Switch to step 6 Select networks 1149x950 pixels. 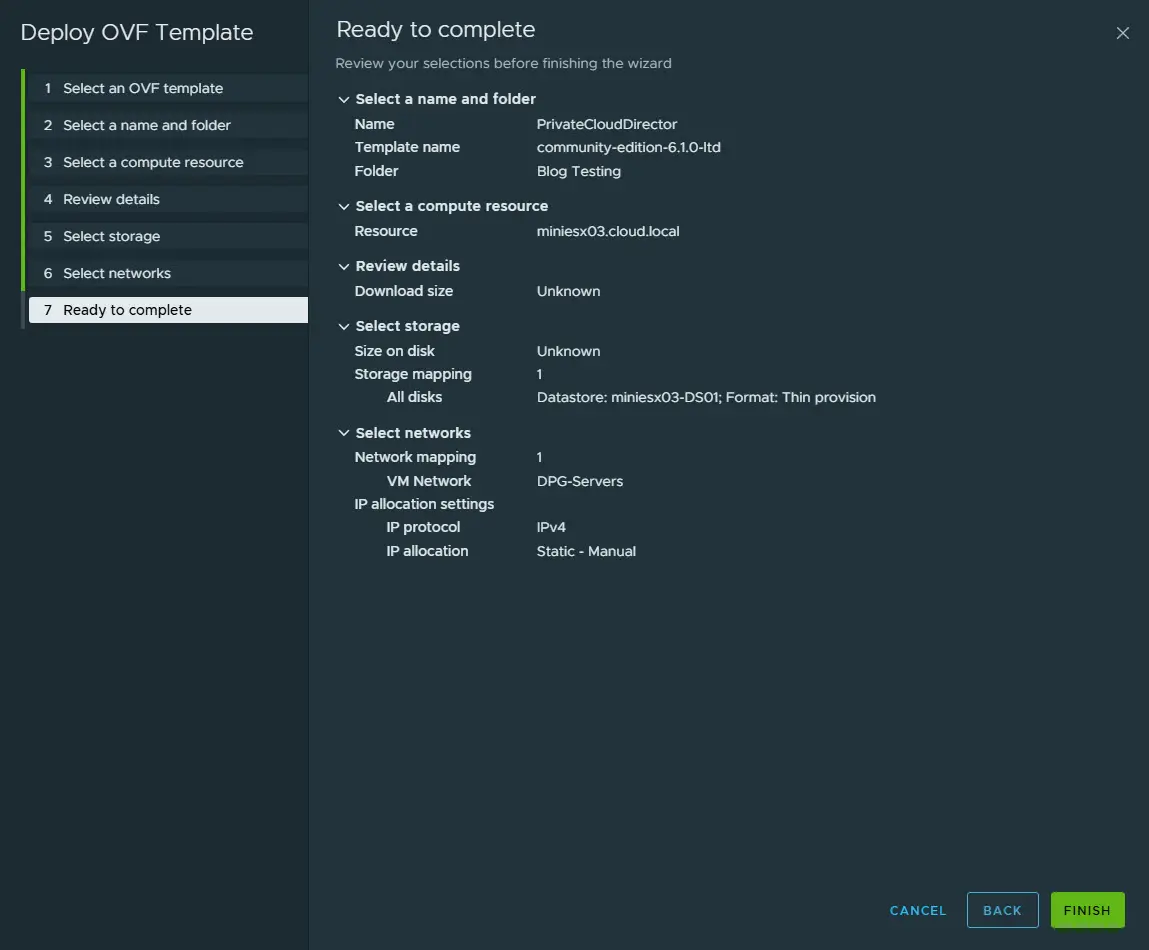click(x=117, y=273)
